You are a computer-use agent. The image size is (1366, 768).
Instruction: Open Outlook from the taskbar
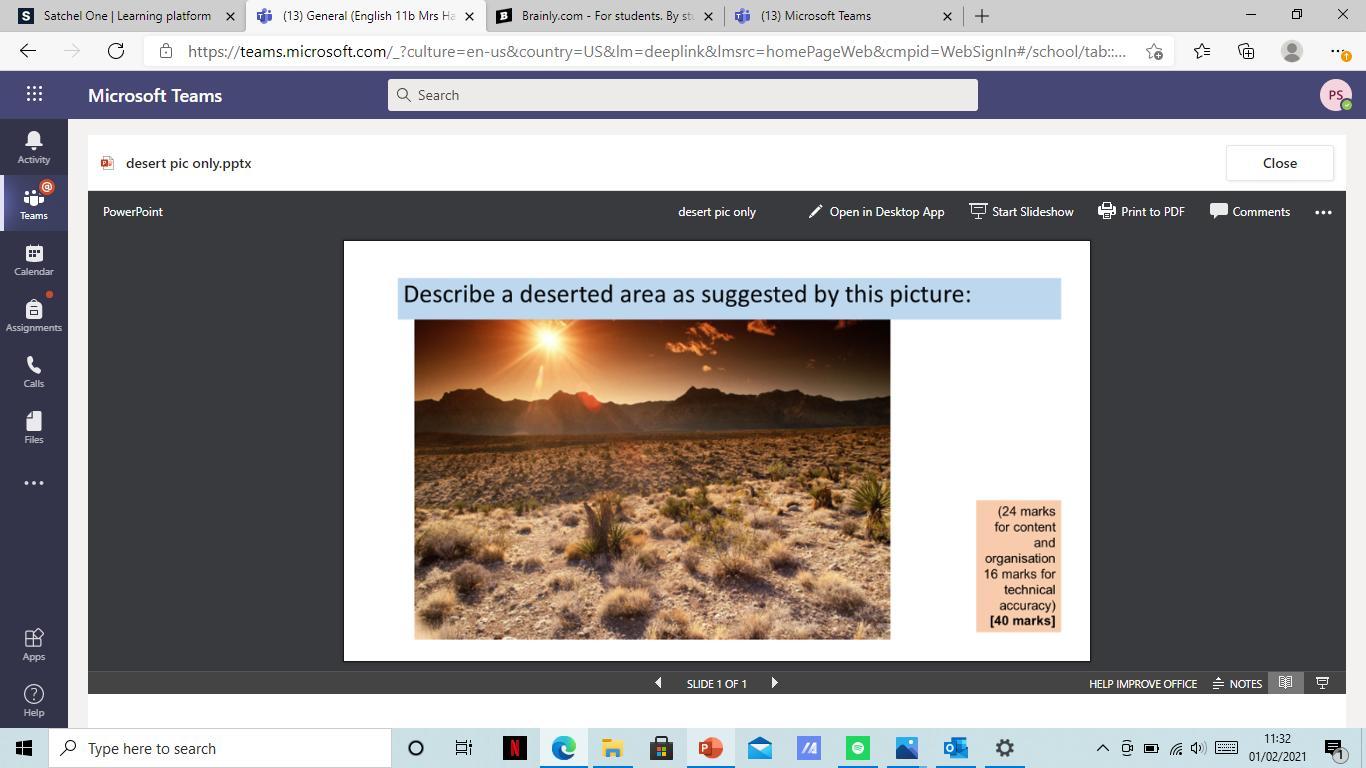click(955, 748)
